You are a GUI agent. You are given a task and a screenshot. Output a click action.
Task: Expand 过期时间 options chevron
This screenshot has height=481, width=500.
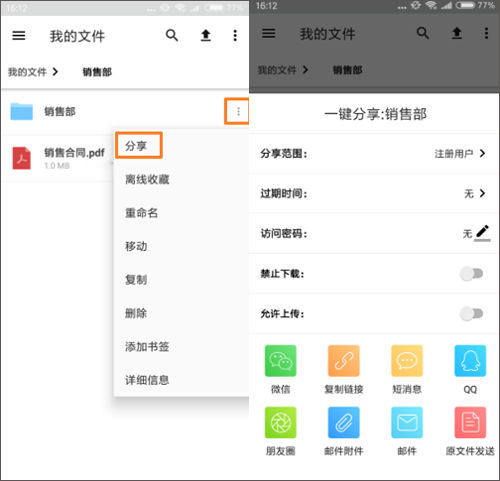(x=482, y=193)
